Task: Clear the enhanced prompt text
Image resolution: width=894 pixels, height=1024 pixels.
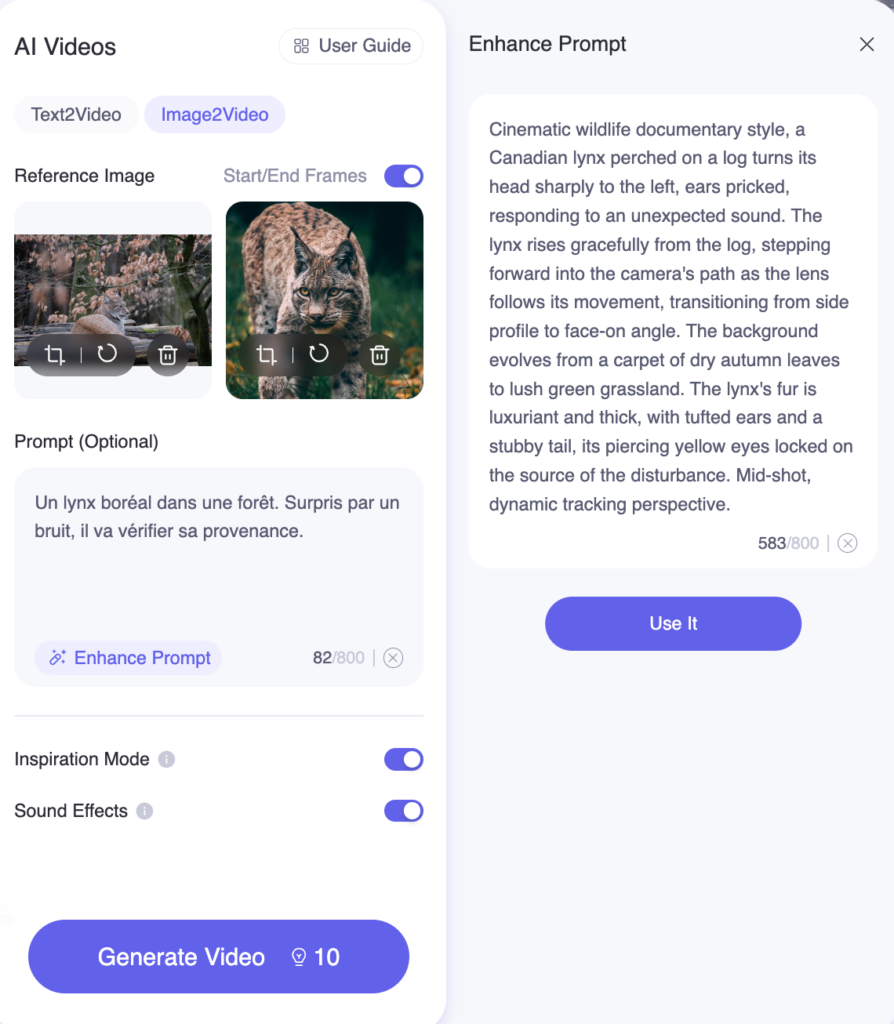Action: coord(847,543)
